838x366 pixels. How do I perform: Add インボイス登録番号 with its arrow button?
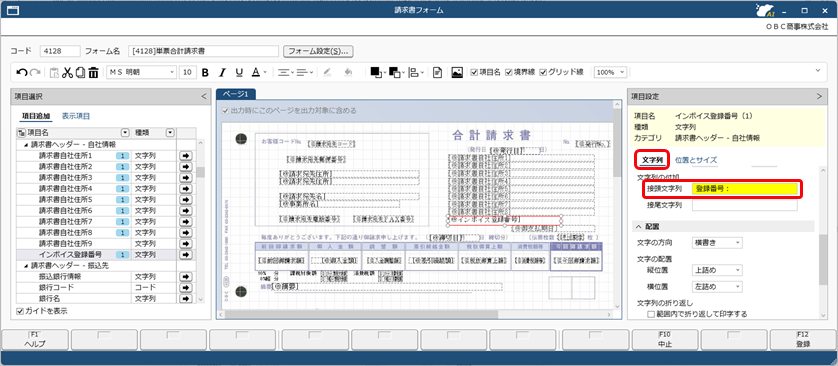click(x=186, y=255)
